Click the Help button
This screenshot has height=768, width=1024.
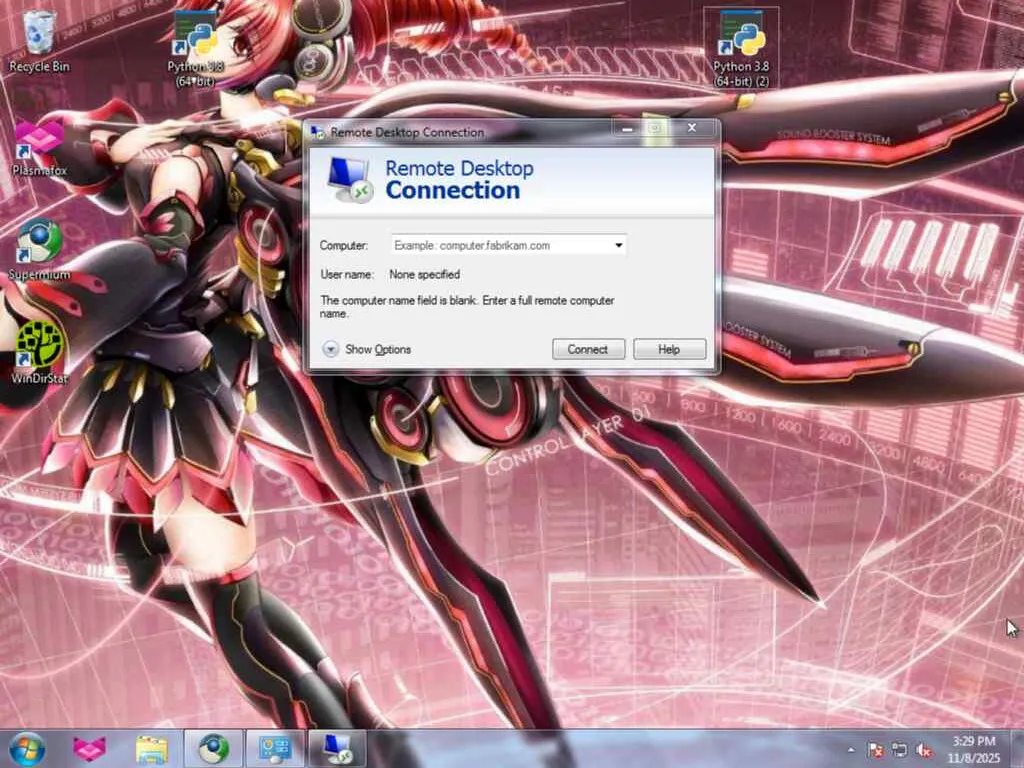pos(669,349)
